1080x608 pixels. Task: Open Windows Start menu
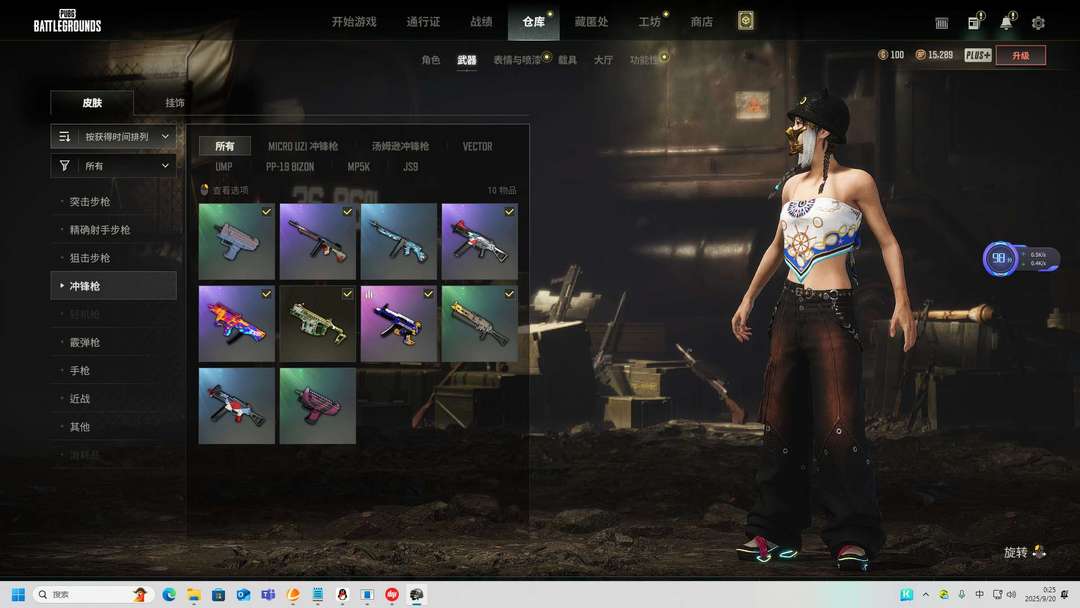tap(19, 594)
